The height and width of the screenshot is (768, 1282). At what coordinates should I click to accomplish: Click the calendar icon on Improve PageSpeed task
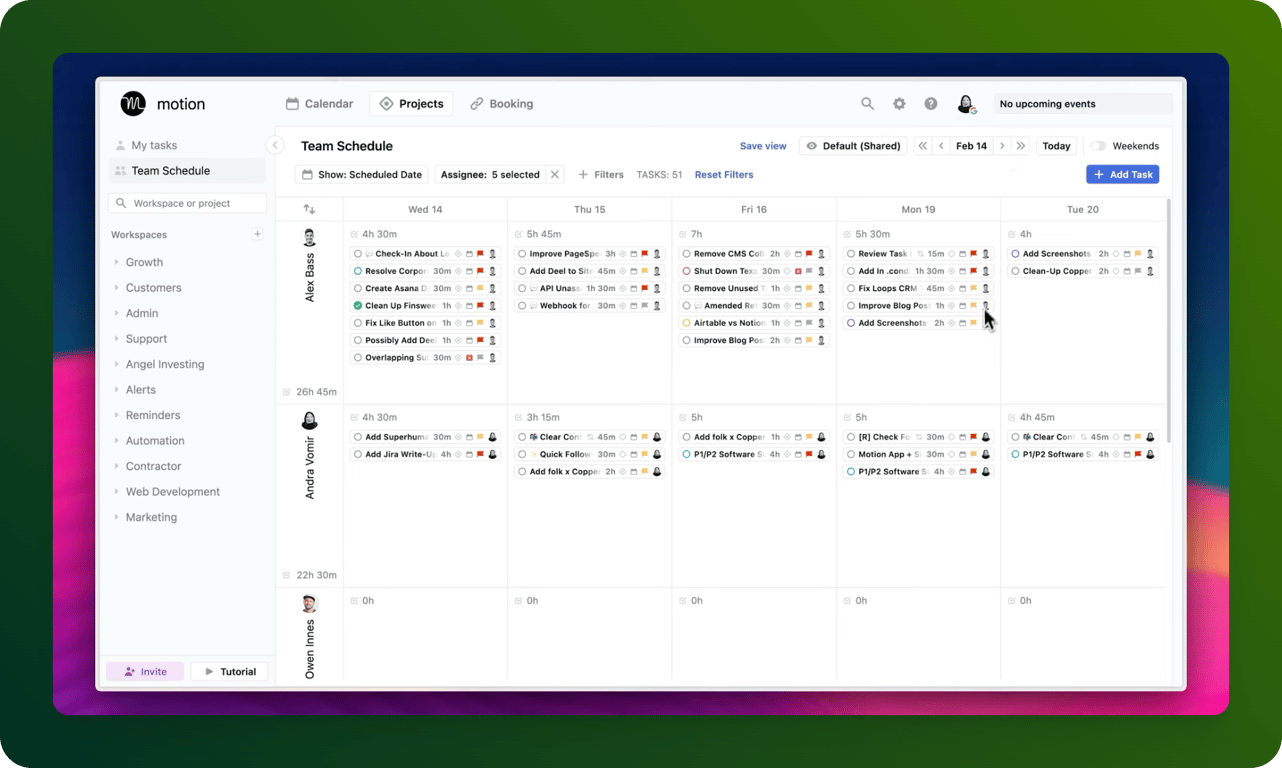633,254
